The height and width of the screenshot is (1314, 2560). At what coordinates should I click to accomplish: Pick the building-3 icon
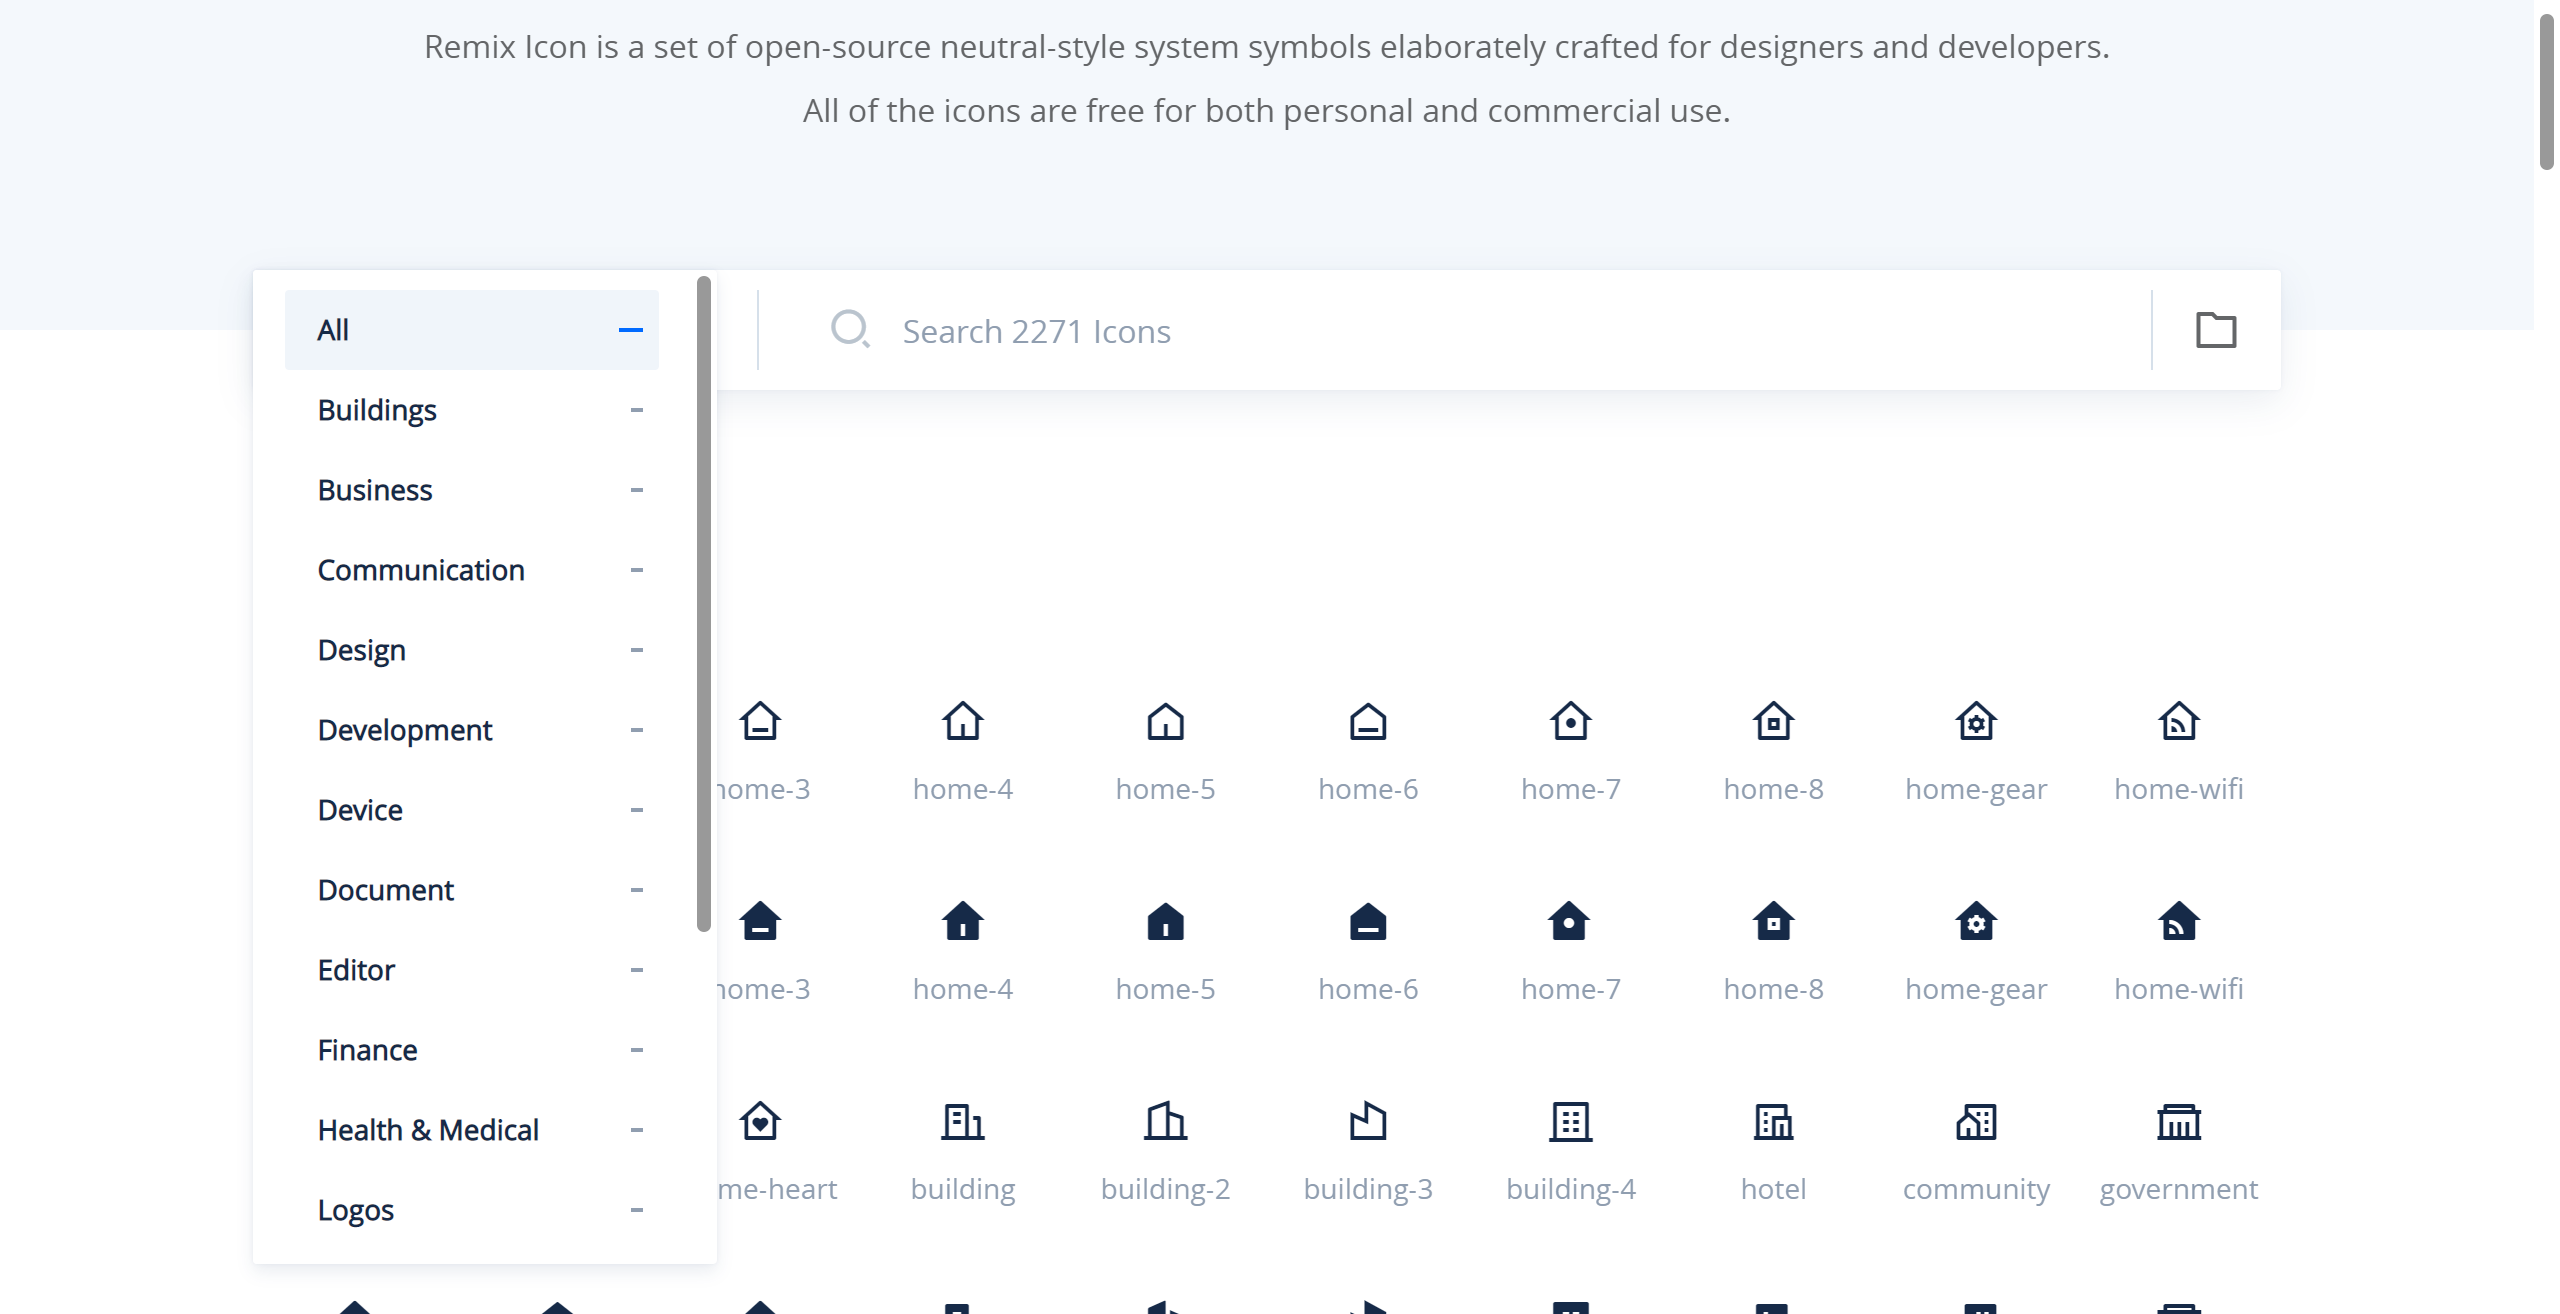(1368, 1121)
